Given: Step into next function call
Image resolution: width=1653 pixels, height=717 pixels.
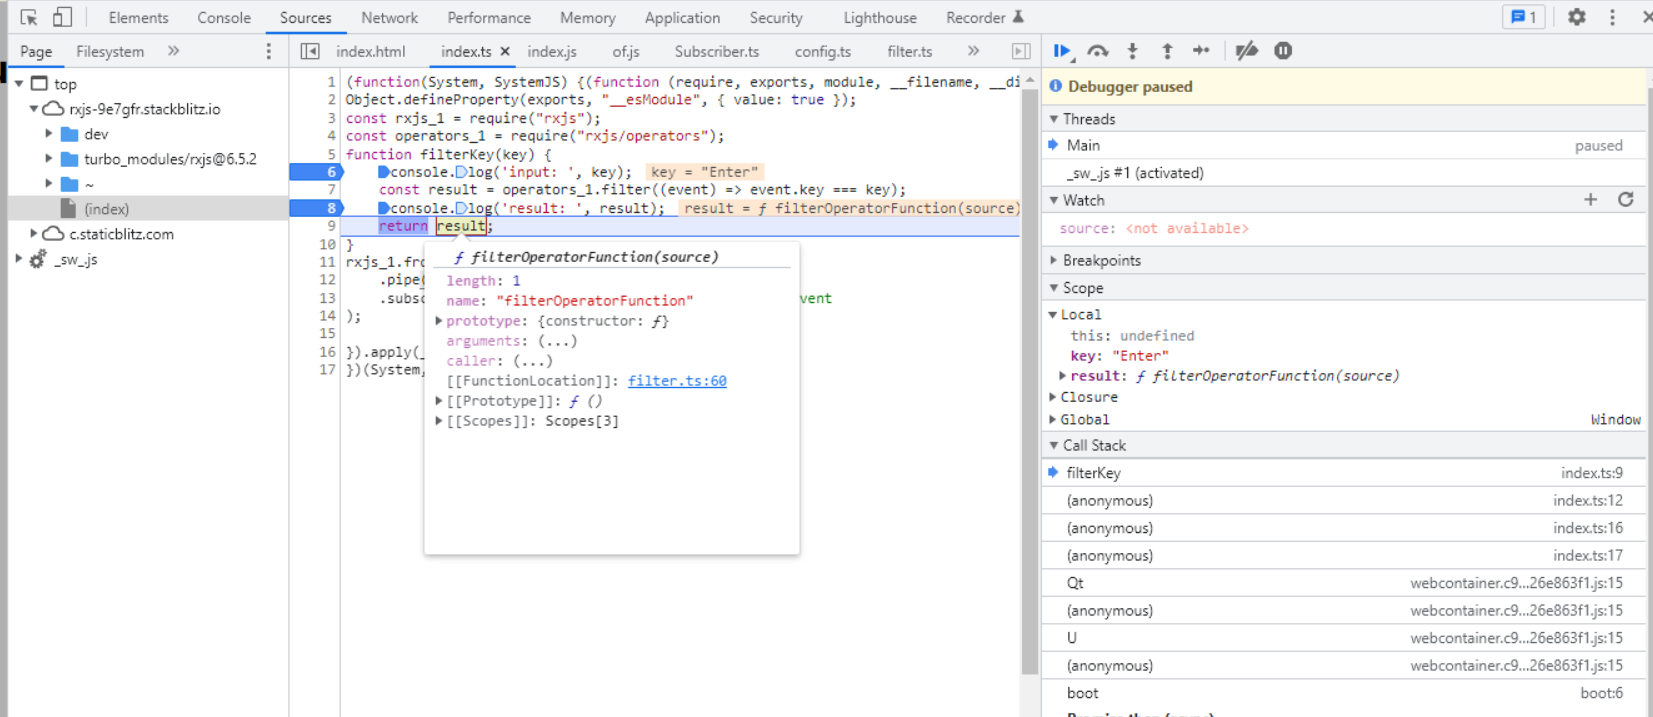Looking at the screenshot, I should click(1132, 51).
